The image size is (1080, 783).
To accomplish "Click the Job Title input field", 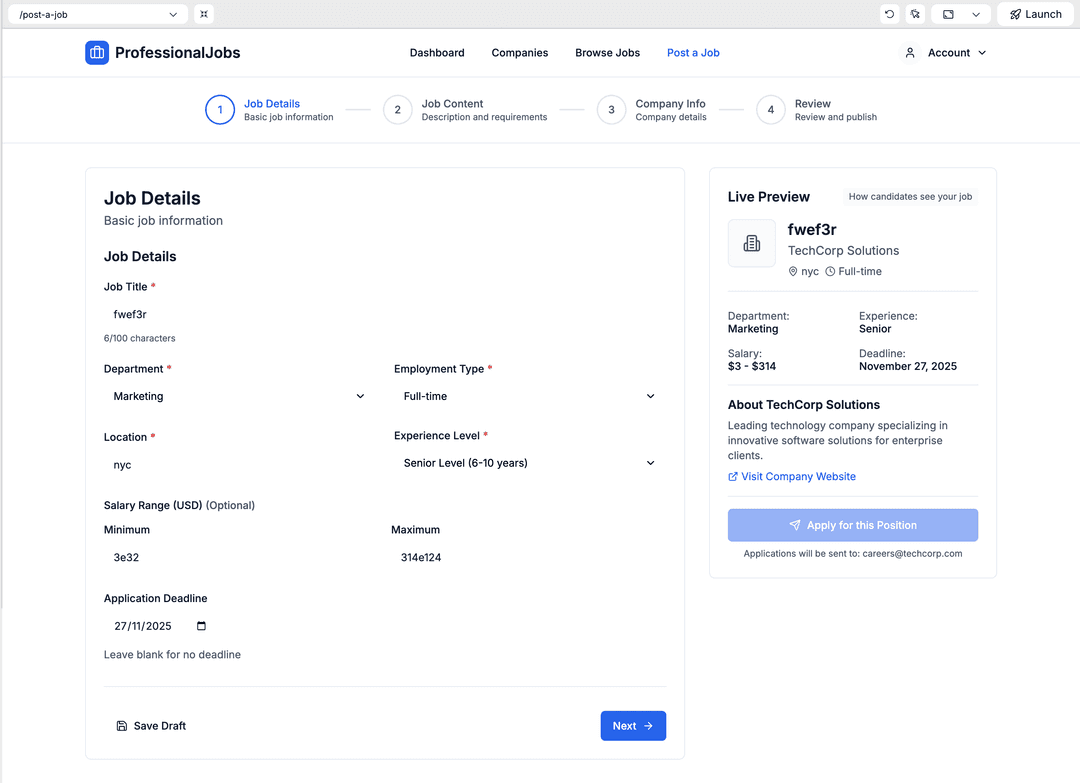I will tap(384, 315).
